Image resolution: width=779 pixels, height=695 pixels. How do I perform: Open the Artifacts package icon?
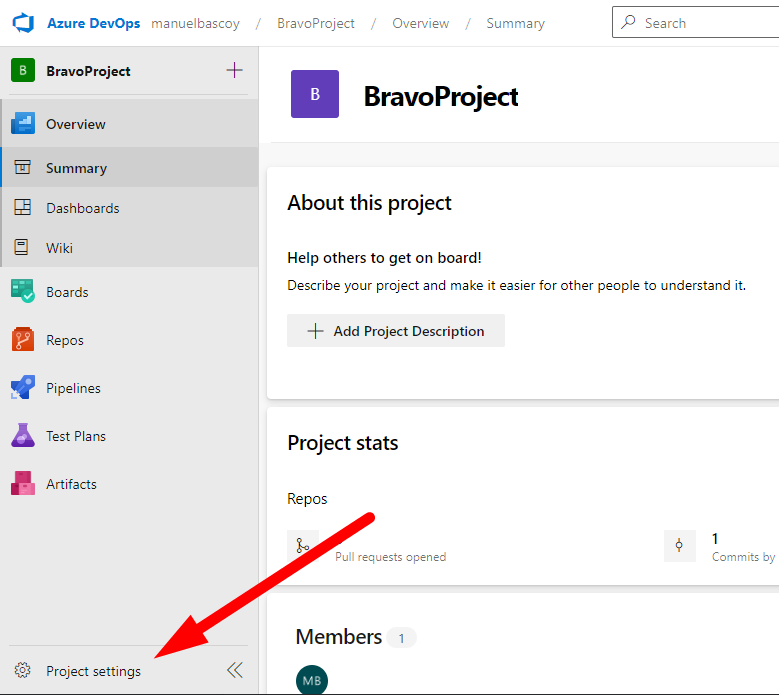pyautogui.click(x=23, y=484)
